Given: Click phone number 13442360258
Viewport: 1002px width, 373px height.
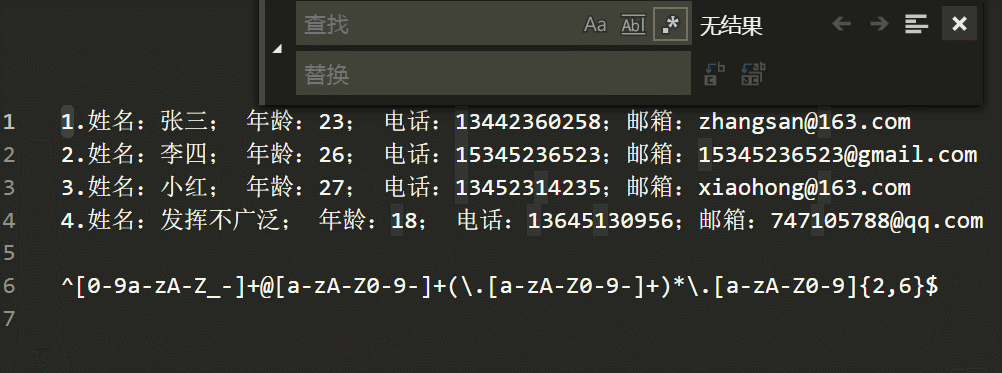Looking at the screenshot, I should click(528, 122).
